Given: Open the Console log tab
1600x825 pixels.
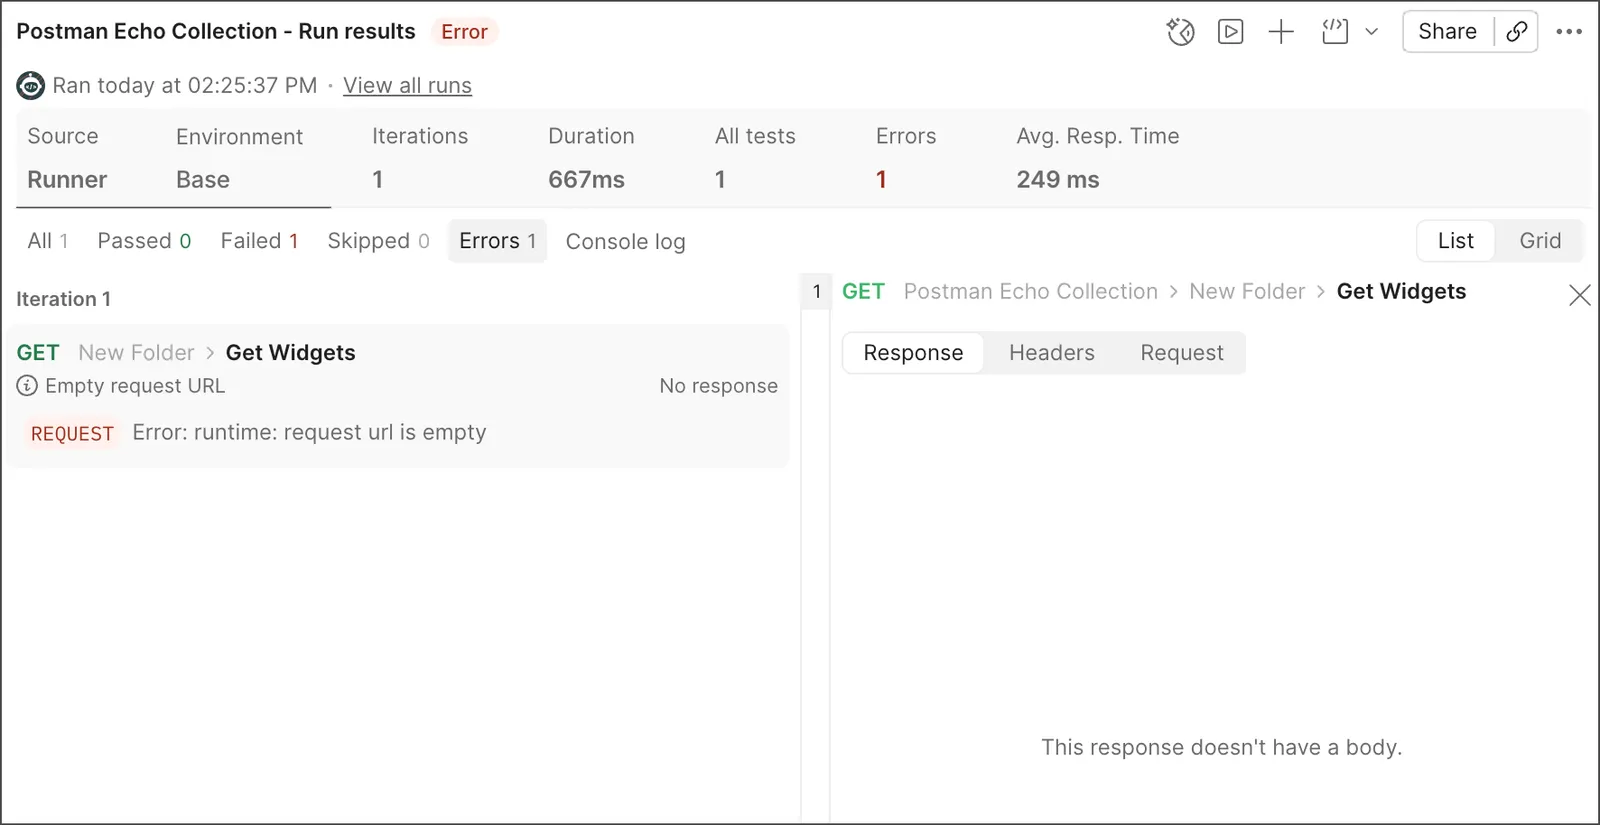Looking at the screenshot, I should coord(625,241).
